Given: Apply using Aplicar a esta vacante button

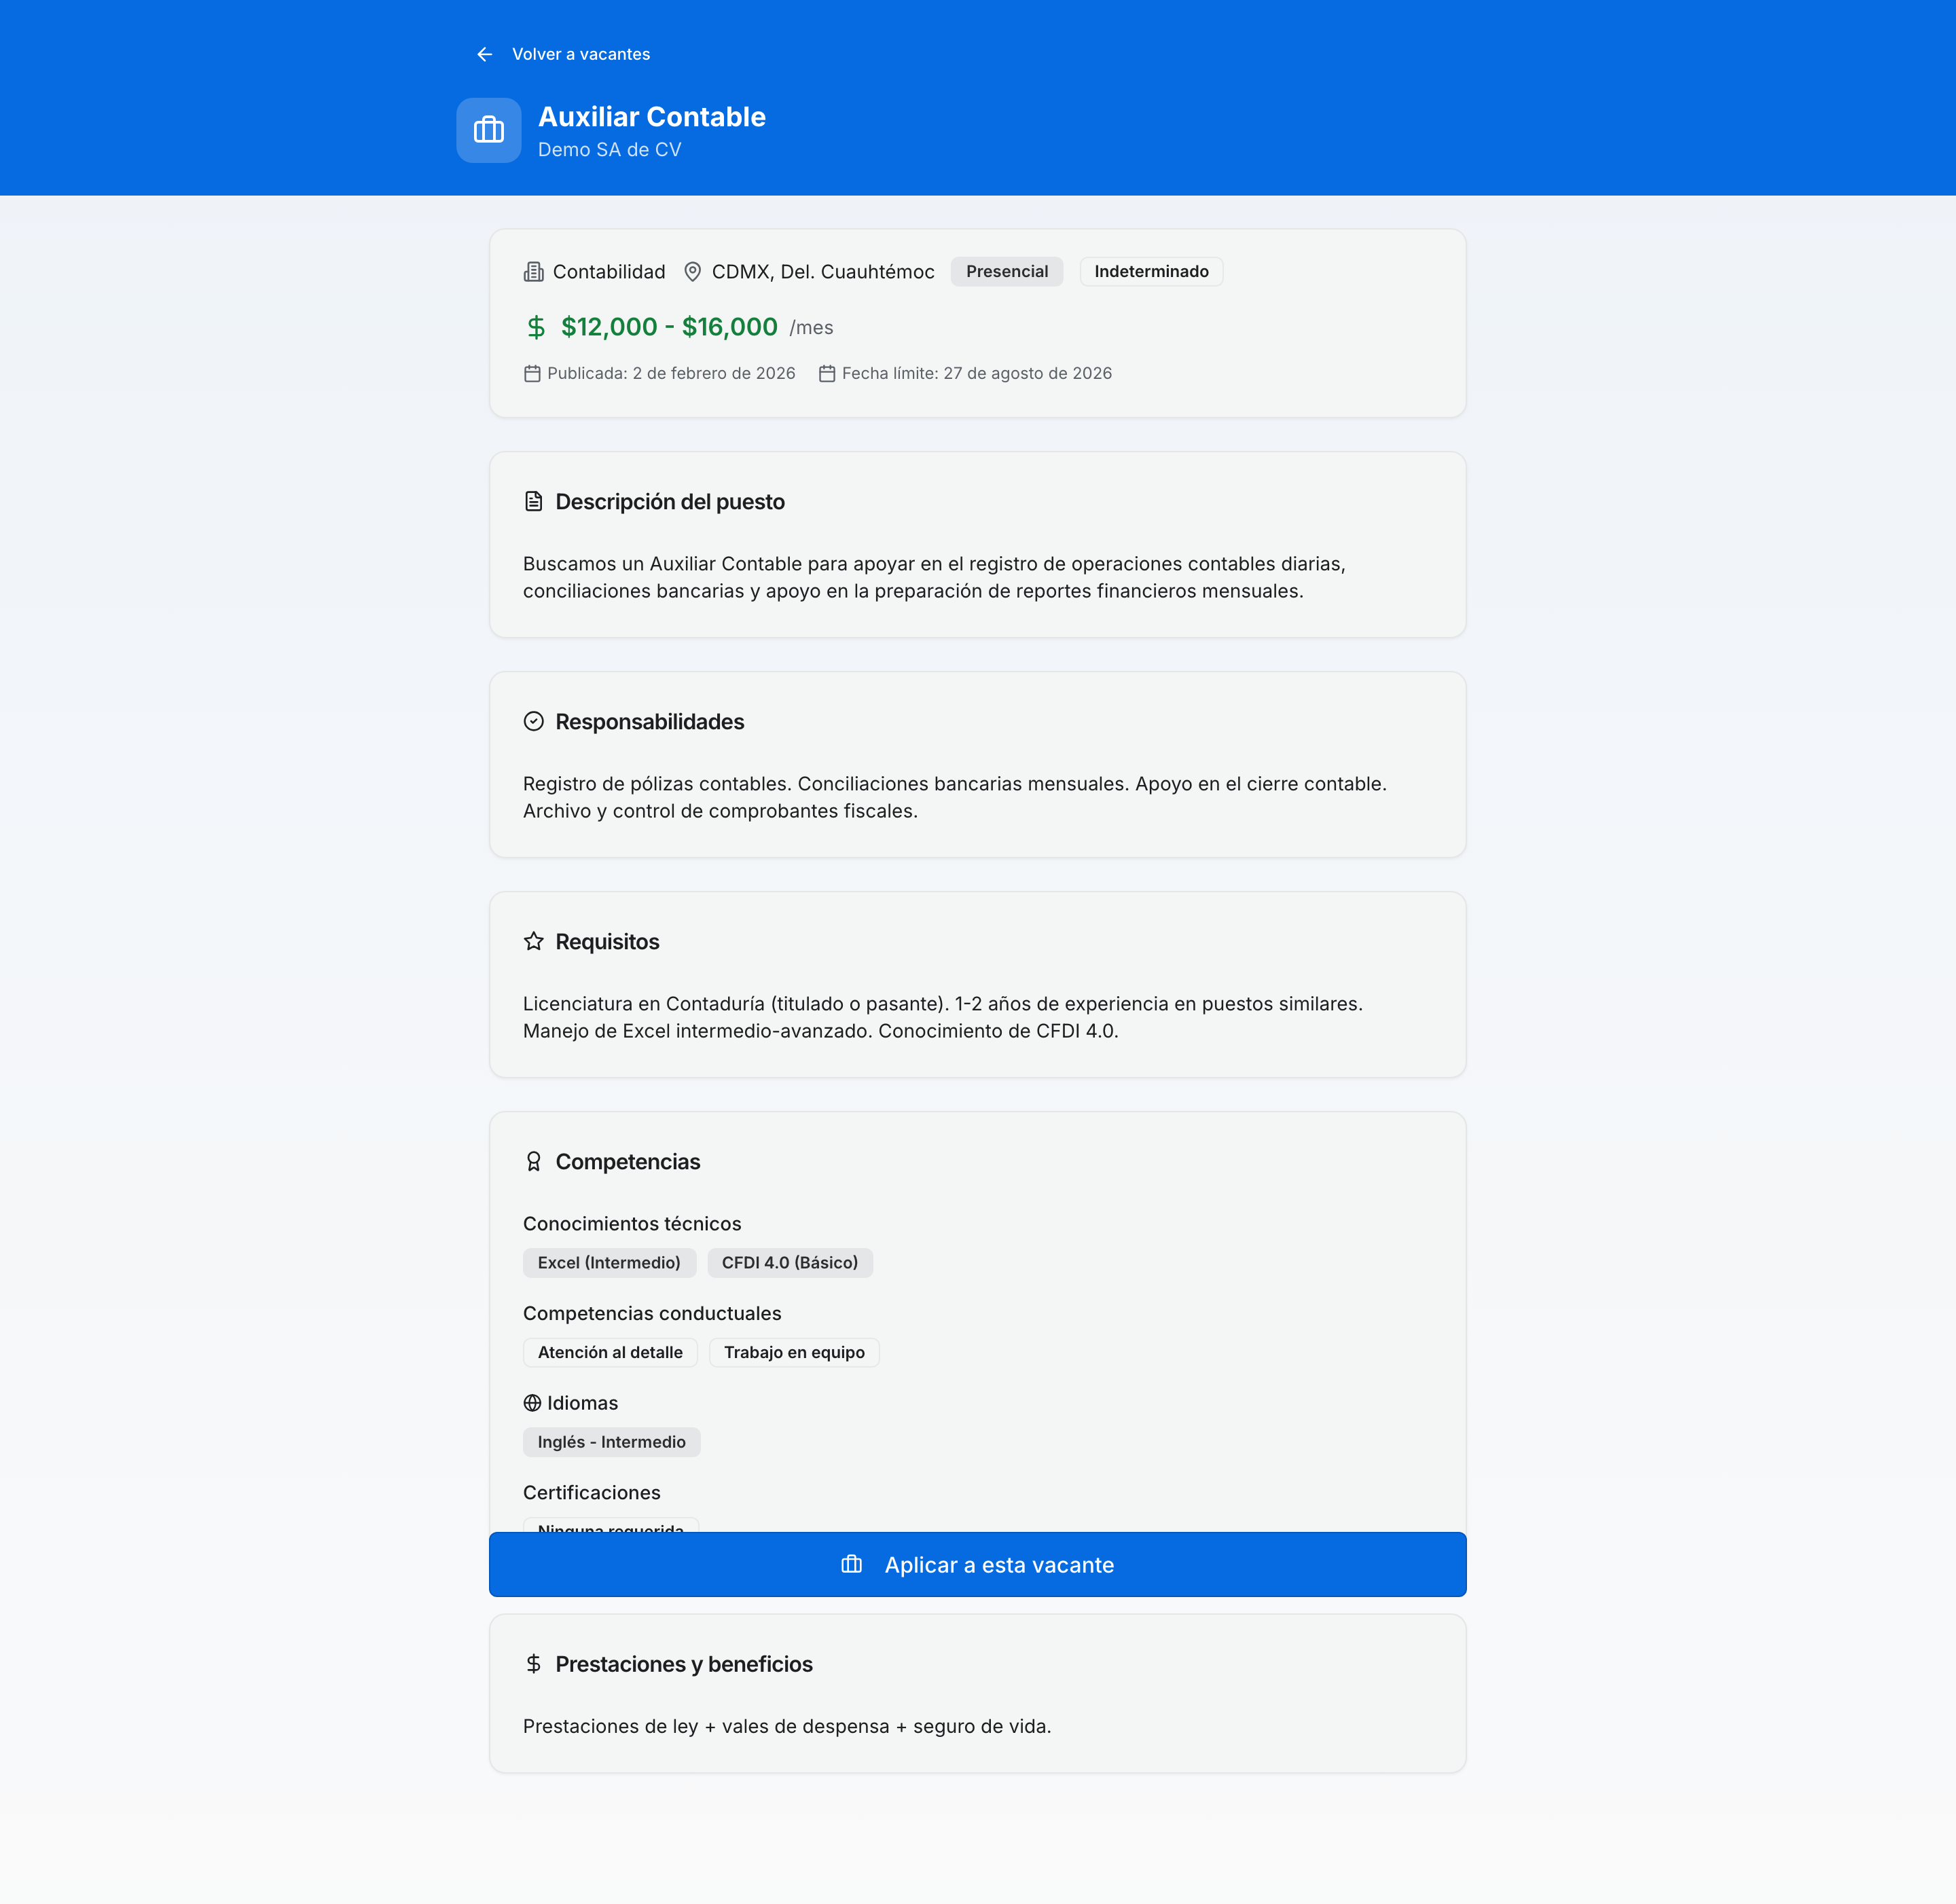Looking at the screenshot, I should [x=978, y=1565].
